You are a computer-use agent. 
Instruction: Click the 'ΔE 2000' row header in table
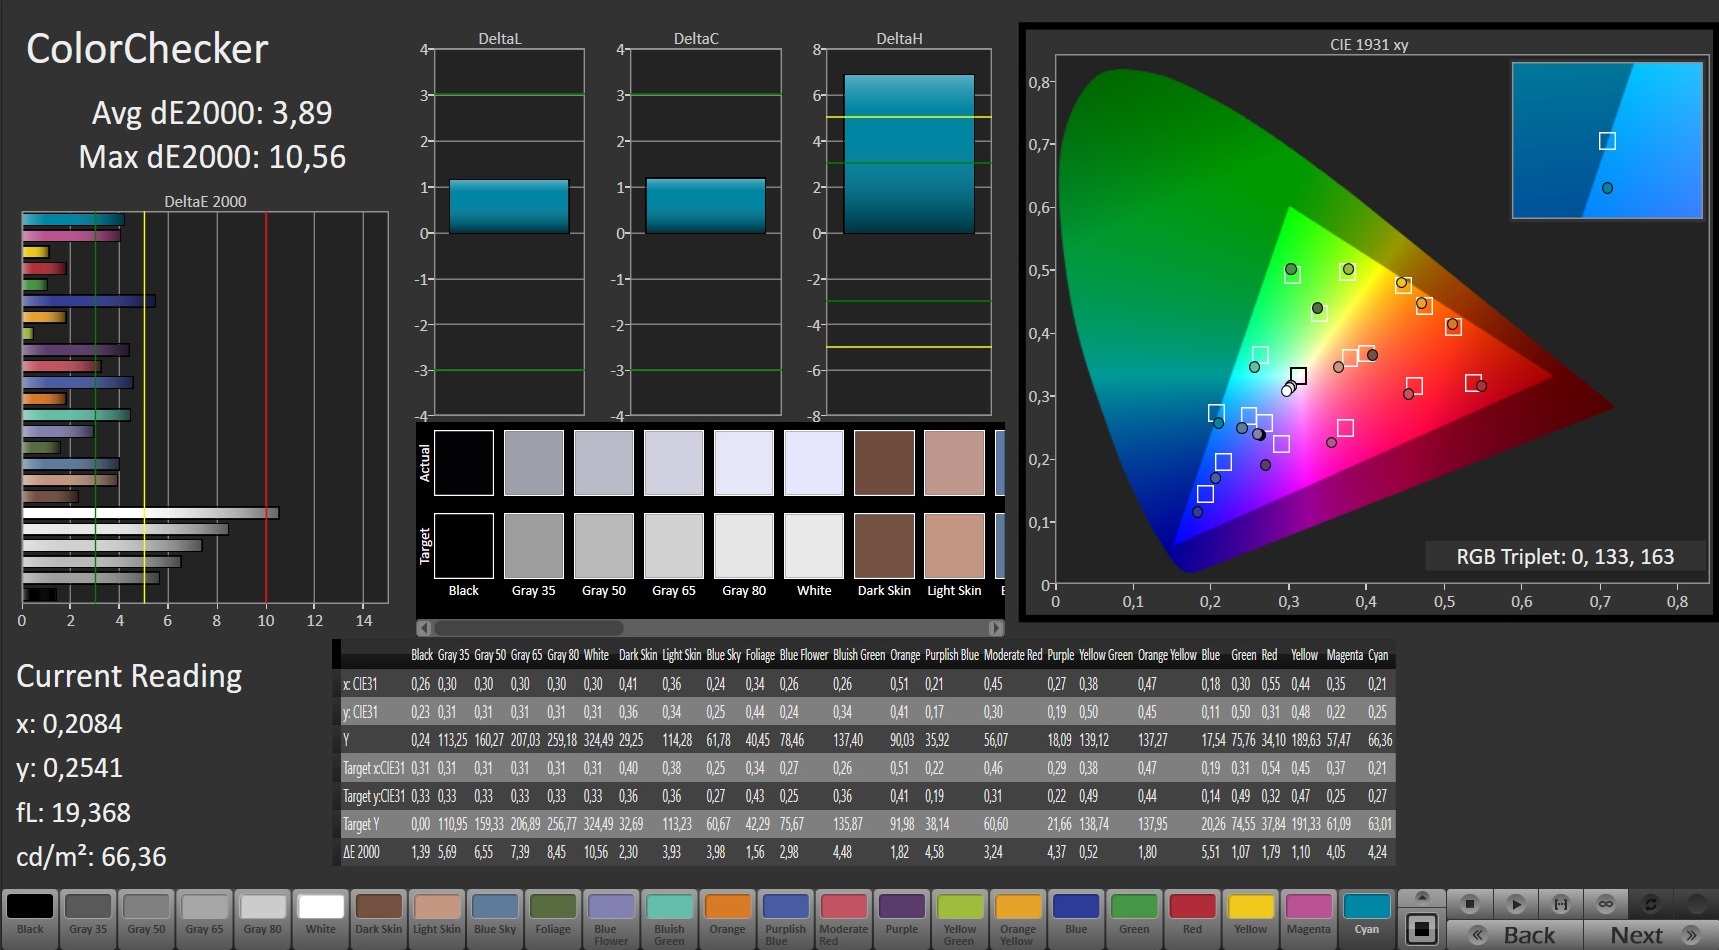coord(361,852)
